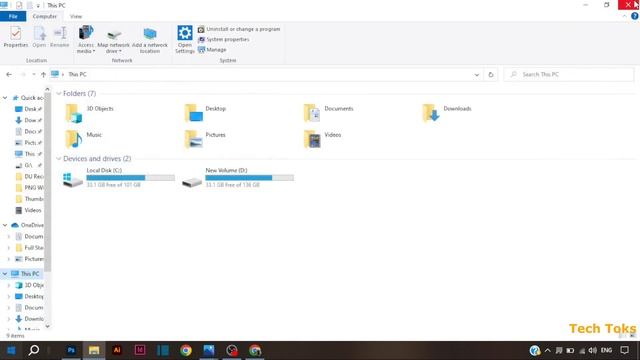Open notification center icon
This screenshot has width=640, height=360.
[624, 350]
